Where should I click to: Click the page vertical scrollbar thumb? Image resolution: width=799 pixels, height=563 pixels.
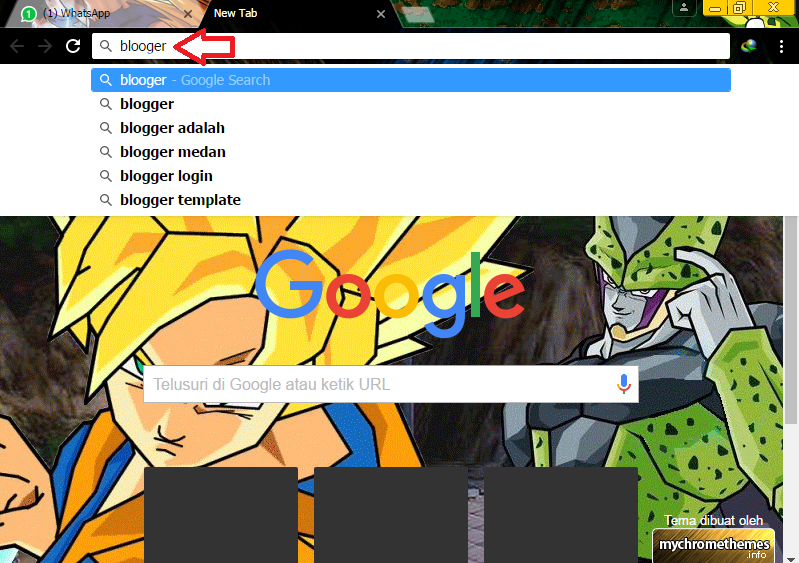791,319
